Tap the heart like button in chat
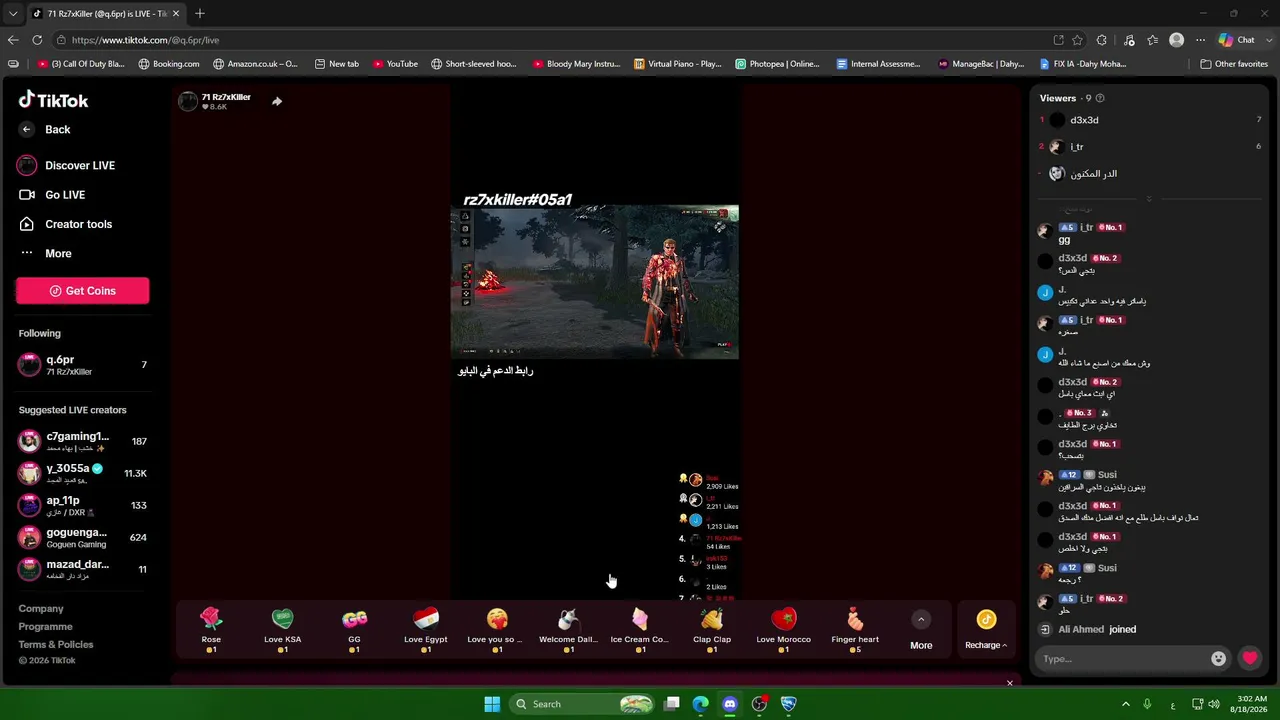The height and width of the screenshot is (720, 1280). 1250,658
